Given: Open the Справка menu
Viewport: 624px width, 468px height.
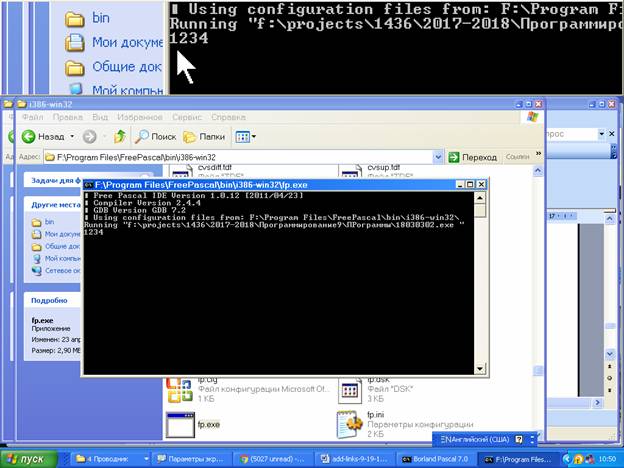Looking at the screenshot, I should click(228, 117).
